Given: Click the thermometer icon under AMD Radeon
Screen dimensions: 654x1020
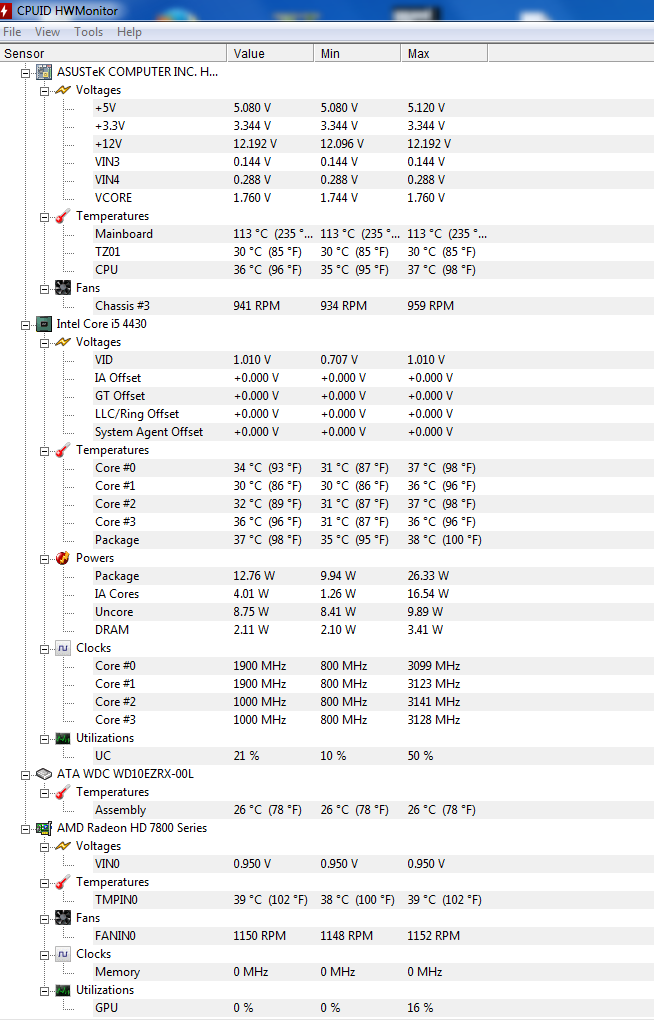Looking at the screenshot, I should tap(62, 882).
